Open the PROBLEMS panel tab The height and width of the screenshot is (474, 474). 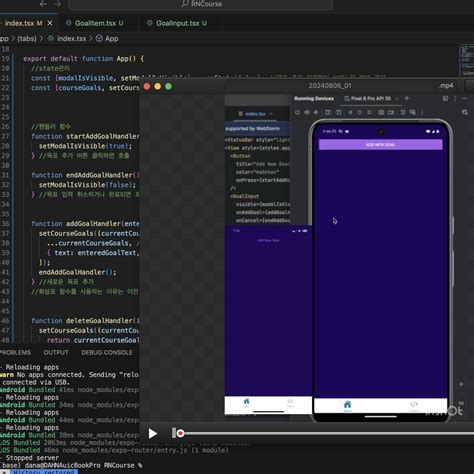(16, 352)
